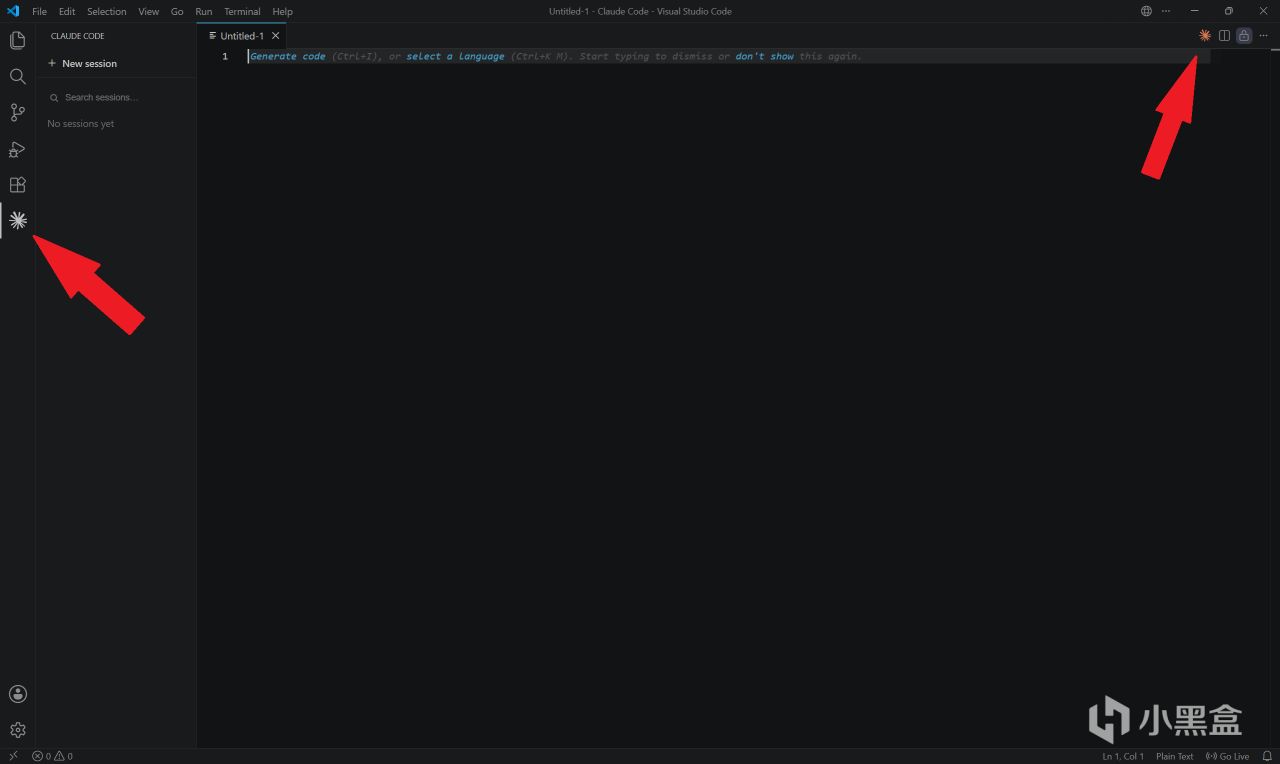Open the View menu

149,11
